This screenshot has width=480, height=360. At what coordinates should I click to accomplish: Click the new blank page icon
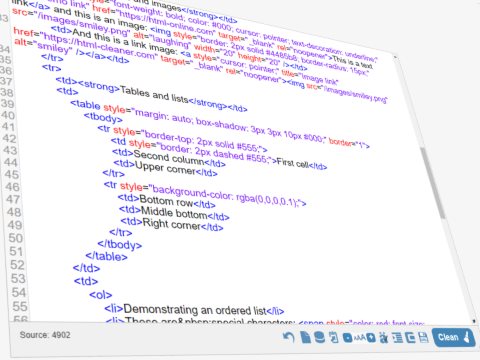(305, 337)
